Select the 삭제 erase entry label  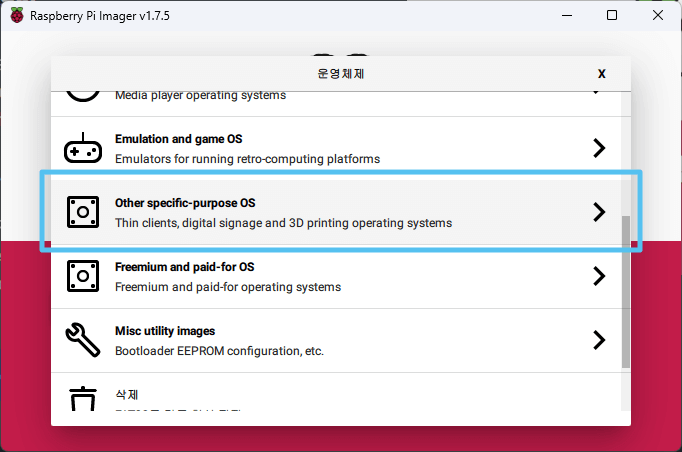point(127,395)
